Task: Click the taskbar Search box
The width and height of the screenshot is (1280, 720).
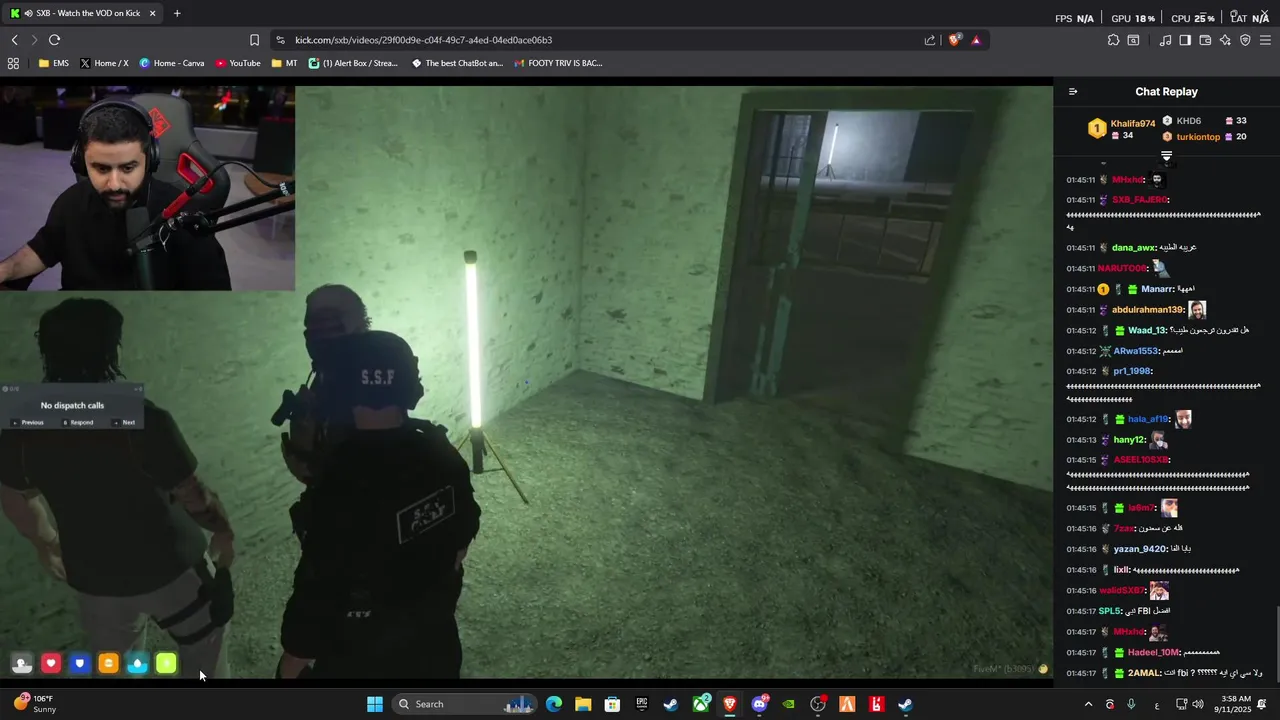Action: pos(463,704)
